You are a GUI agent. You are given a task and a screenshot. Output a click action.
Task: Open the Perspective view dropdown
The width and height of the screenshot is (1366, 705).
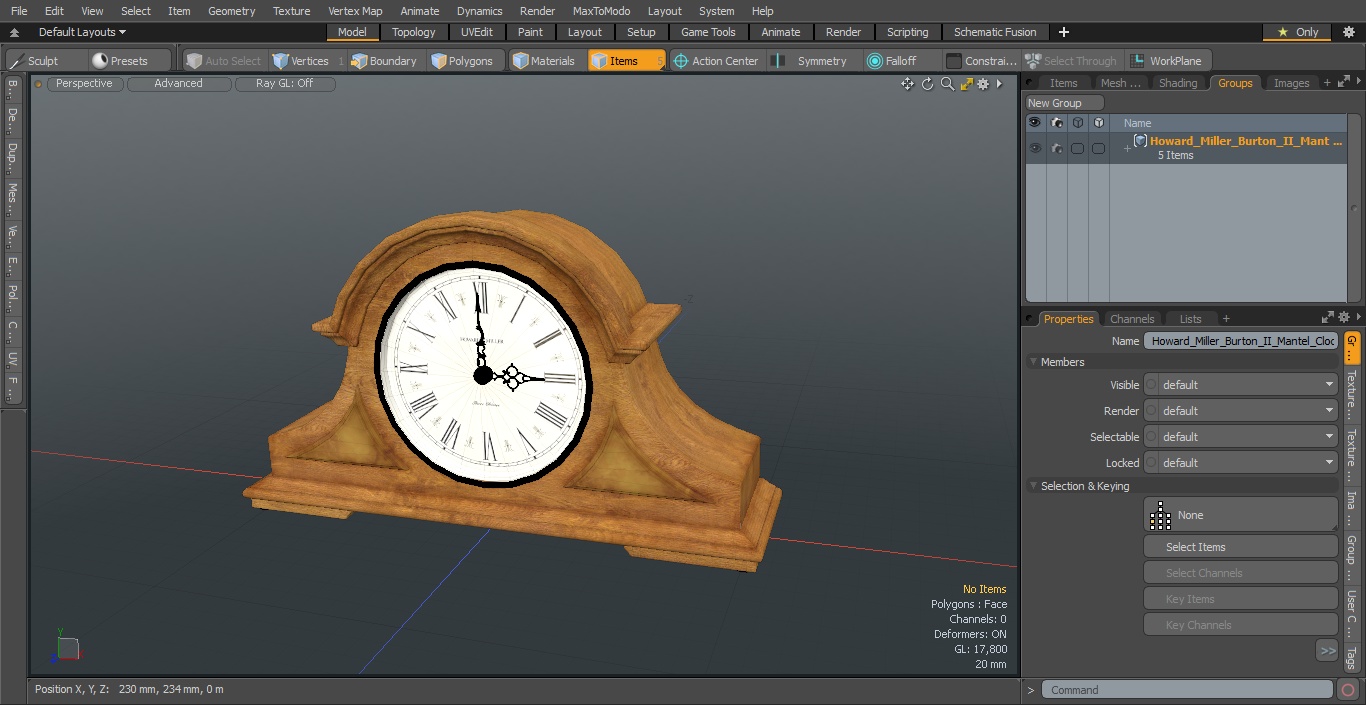click(85, 84)
